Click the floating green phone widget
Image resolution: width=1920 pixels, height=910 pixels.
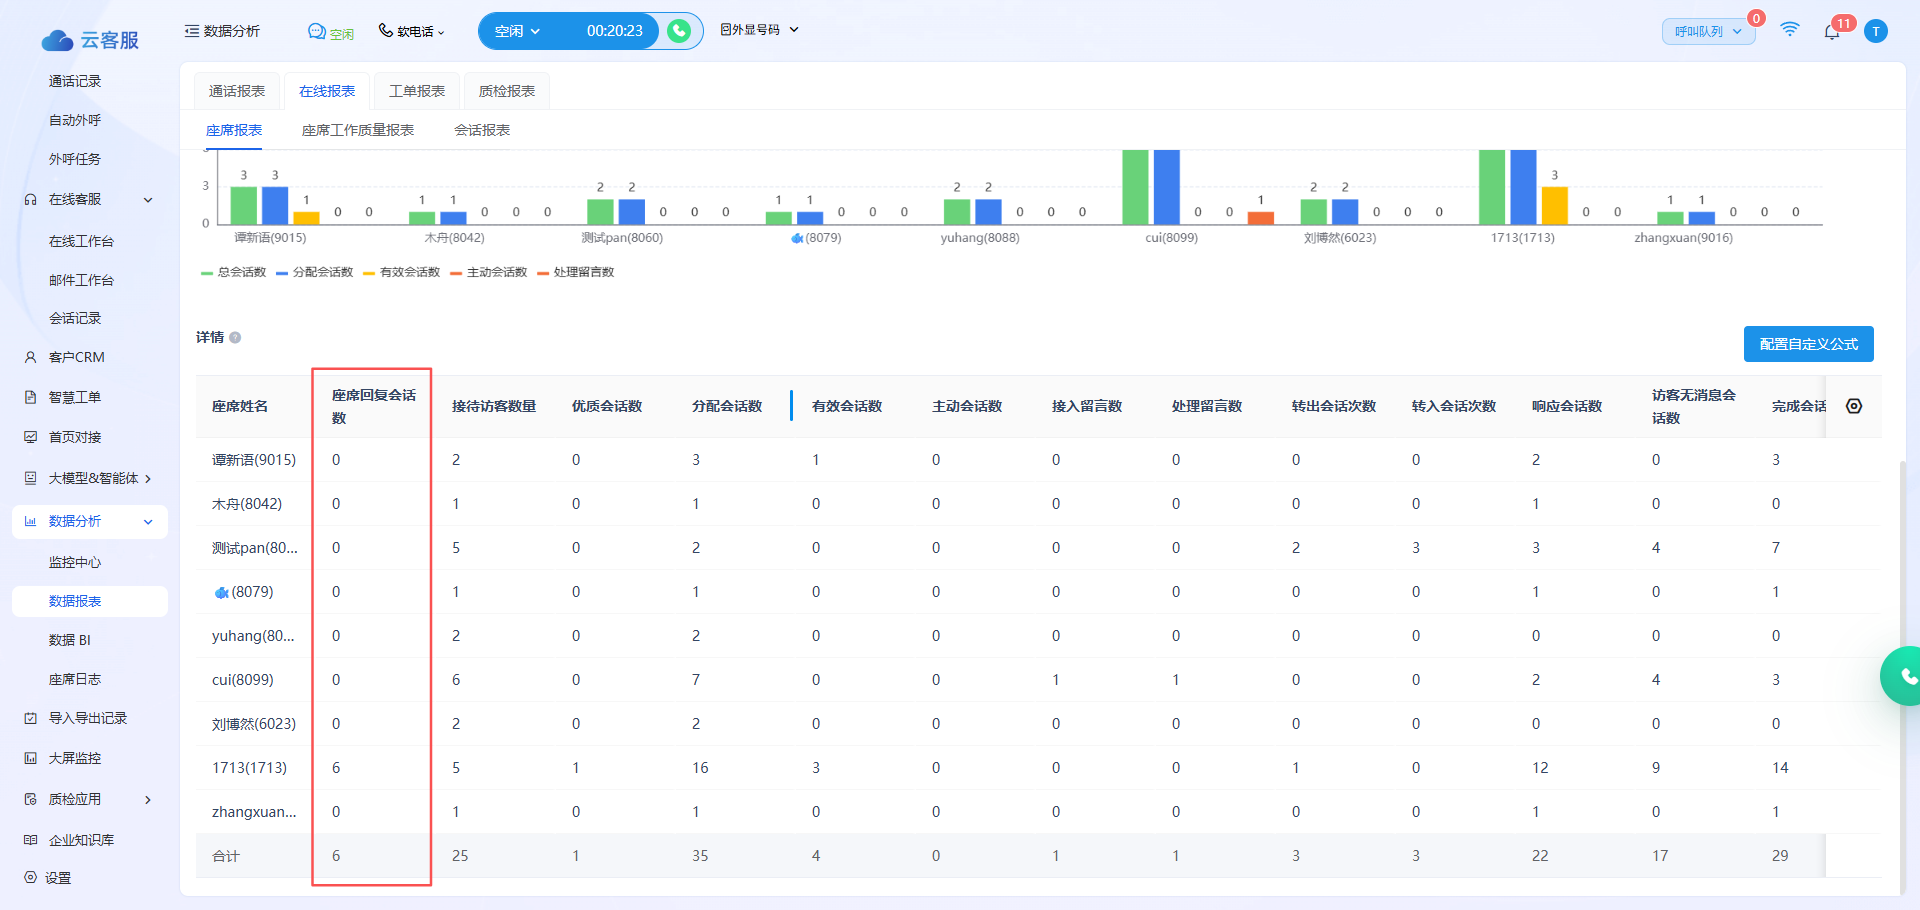click(x=1904, y=677)
